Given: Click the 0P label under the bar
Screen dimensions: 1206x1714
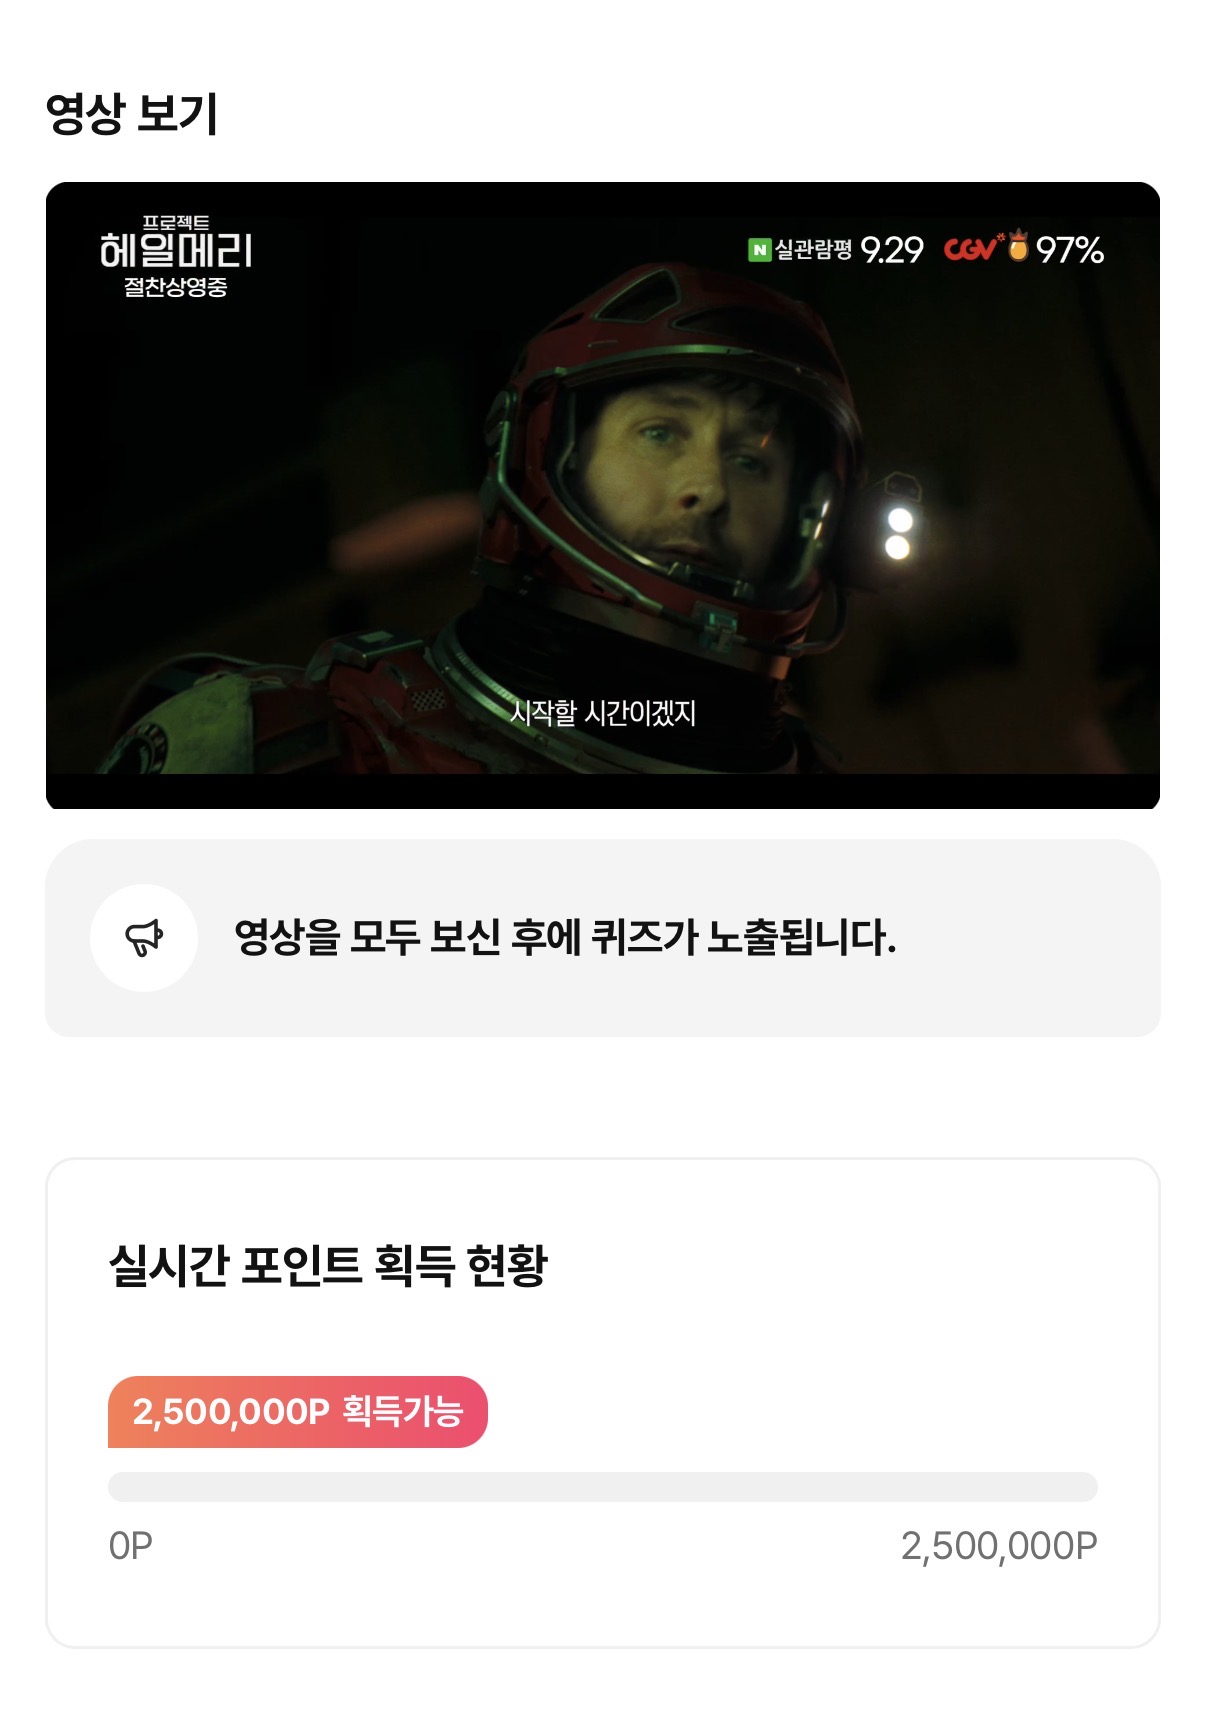Looking at the screenshot, I should pos(131,1546).
